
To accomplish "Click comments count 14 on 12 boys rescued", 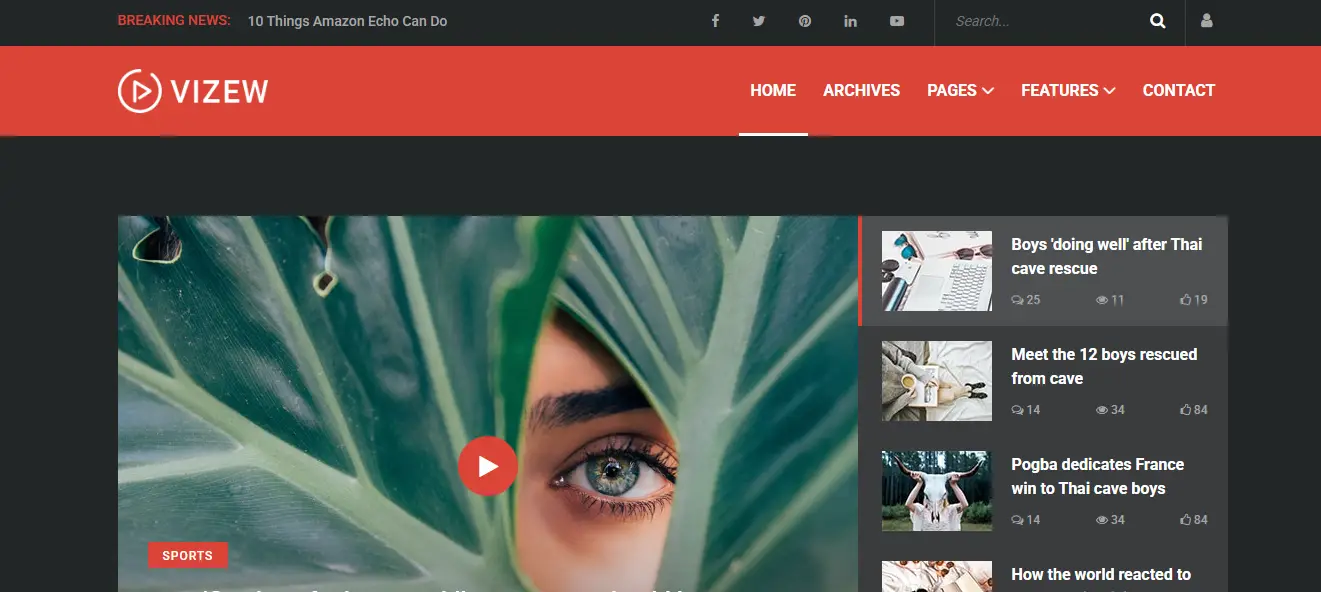I will point(1026,410).
